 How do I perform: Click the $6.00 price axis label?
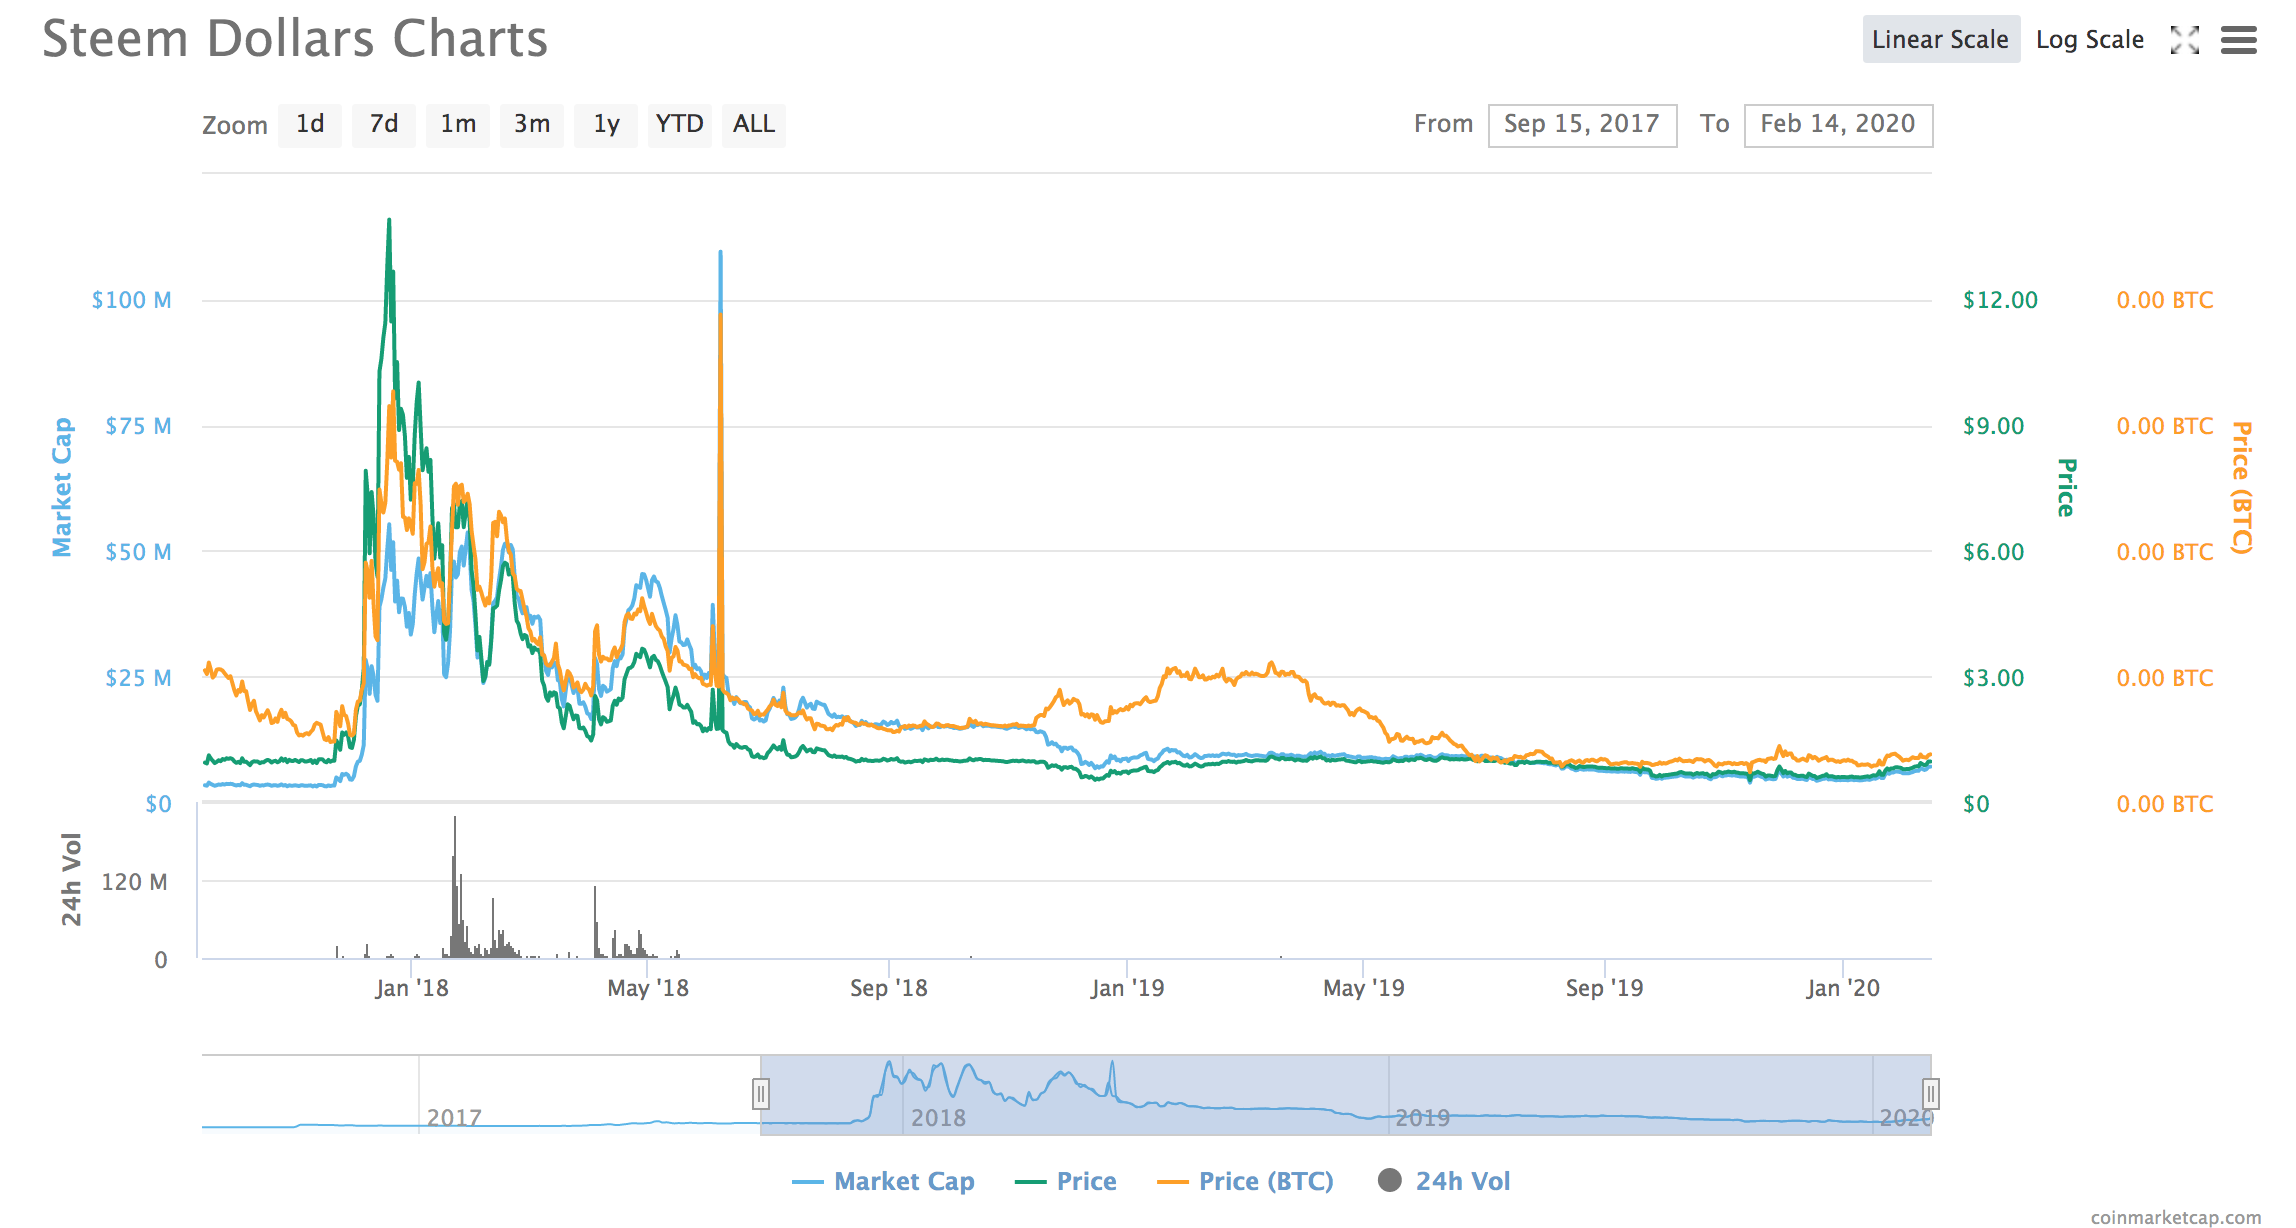(1993, 552)
